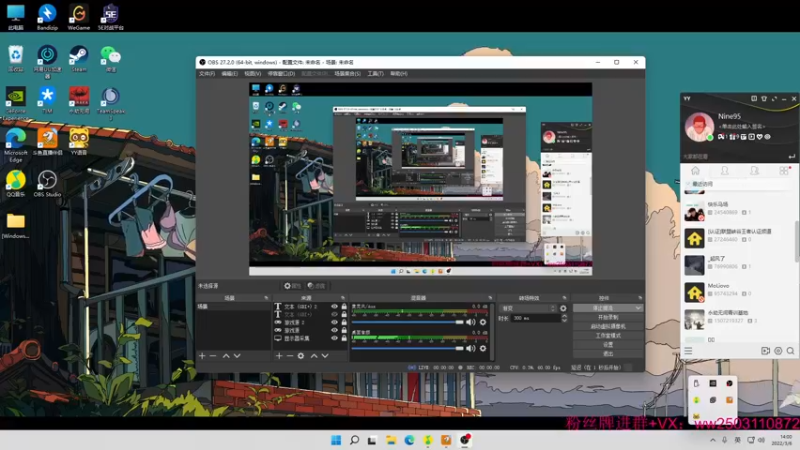Open the 编辑(E) menu in OBS
The width and height of the screenshot is (800, 450).
pos(230,73)
